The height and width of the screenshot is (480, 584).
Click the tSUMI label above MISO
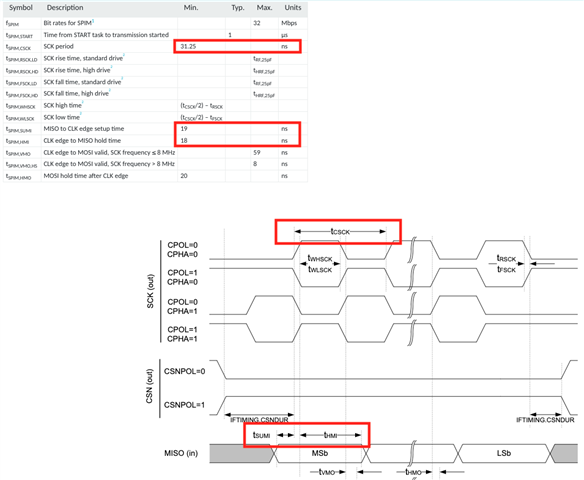click(x=261, y=435)
